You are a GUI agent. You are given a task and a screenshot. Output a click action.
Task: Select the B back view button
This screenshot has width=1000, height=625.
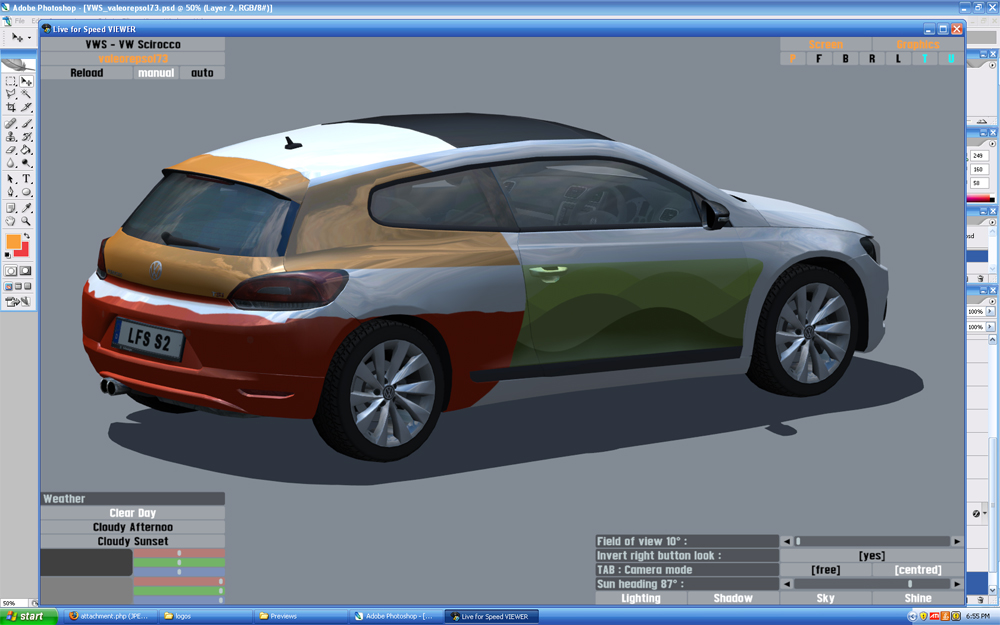click(846, 59)
